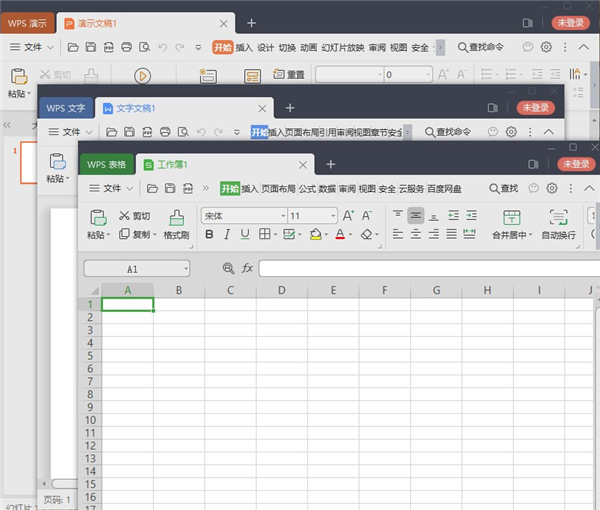Click the top-align icon in the spreadsheet
Screen dimensions: 600x510
coord(398,215)
